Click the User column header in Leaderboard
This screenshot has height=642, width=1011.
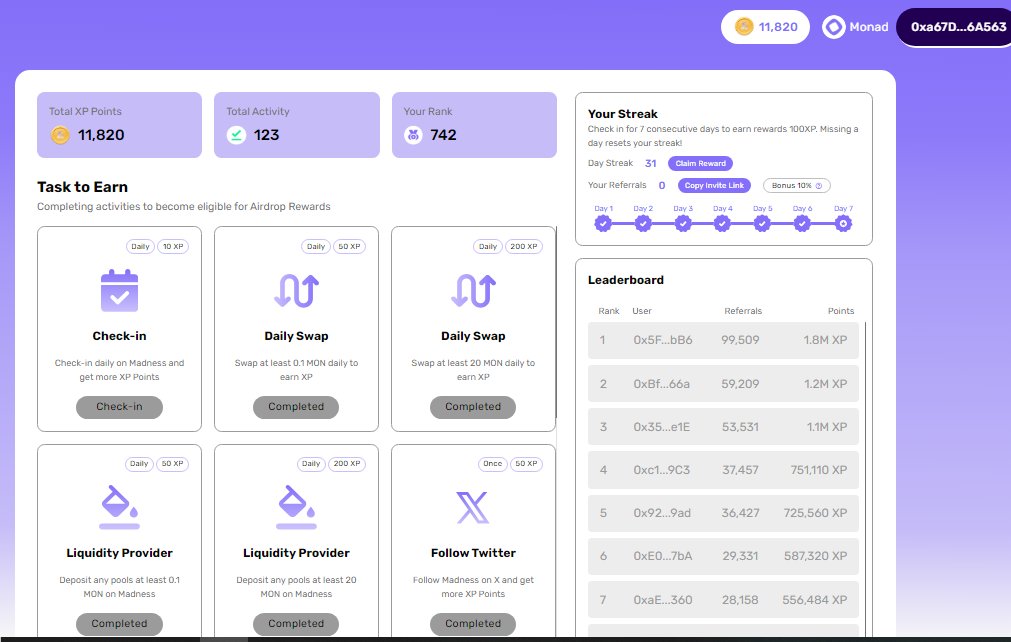click(x=642, y=311)
